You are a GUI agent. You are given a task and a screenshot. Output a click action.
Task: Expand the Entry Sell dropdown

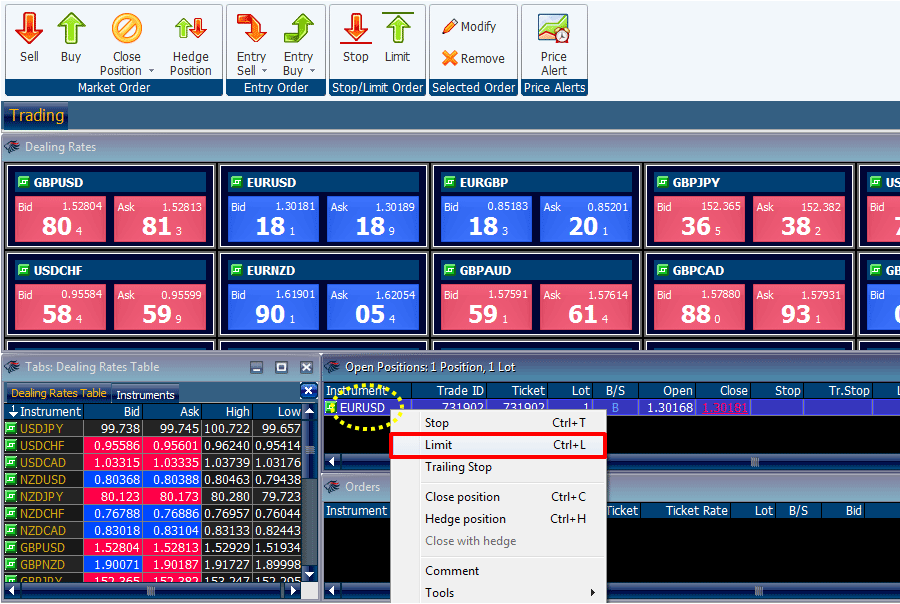tap(264, 71)
